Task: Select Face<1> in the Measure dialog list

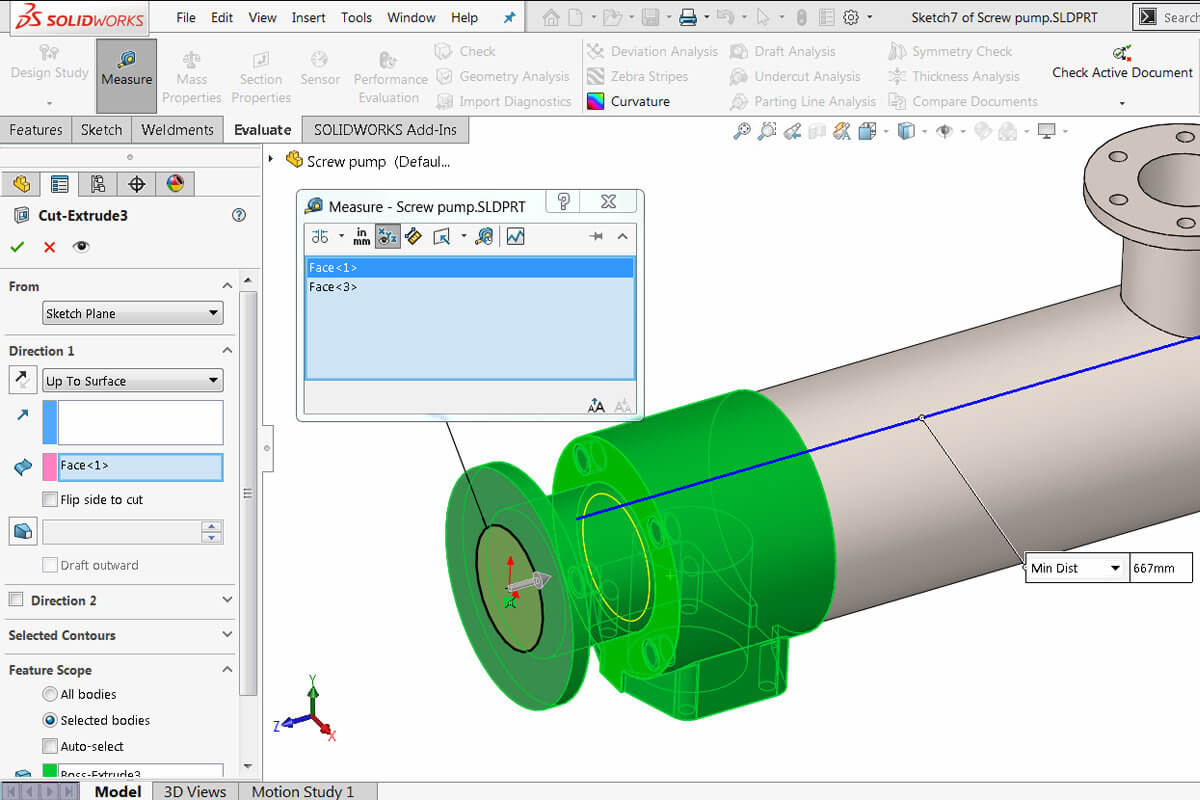Action: [x=469, y=268]
